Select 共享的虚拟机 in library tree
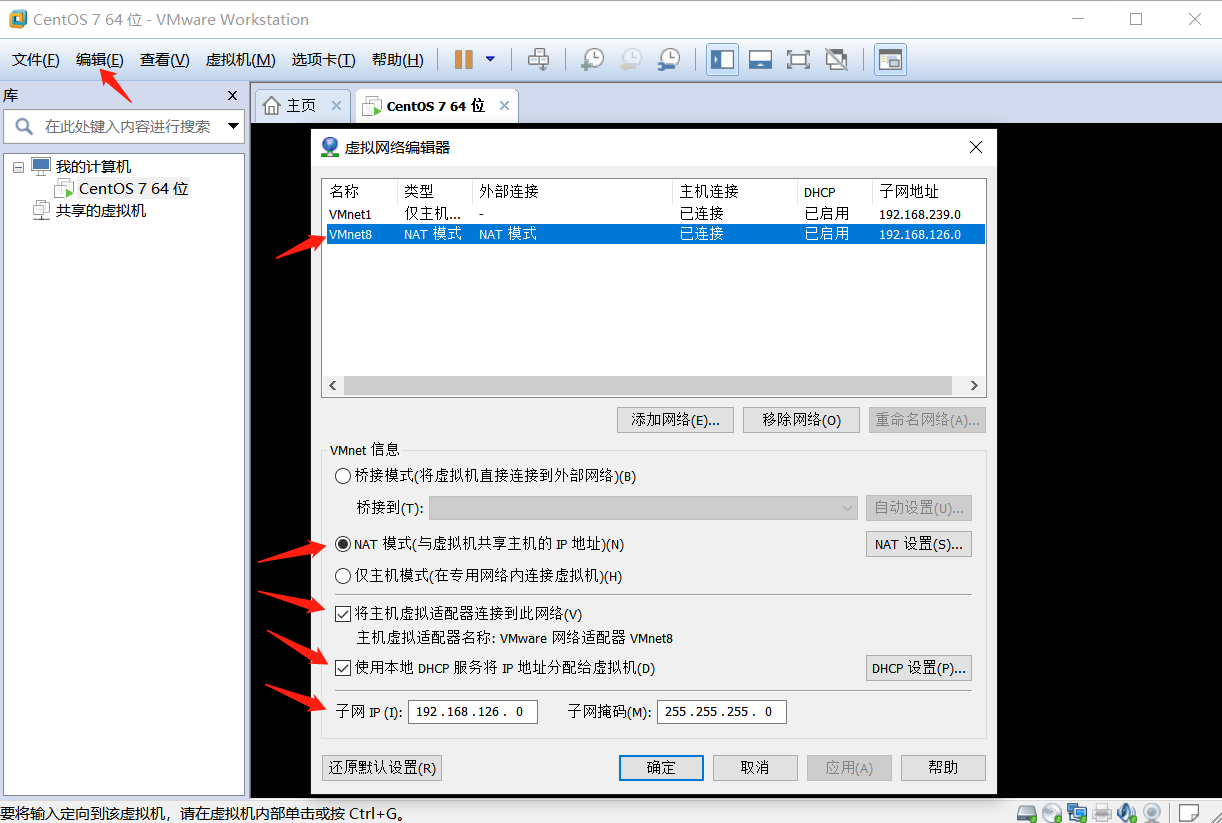Screen dimensions: 1222x823 (101, 210)
